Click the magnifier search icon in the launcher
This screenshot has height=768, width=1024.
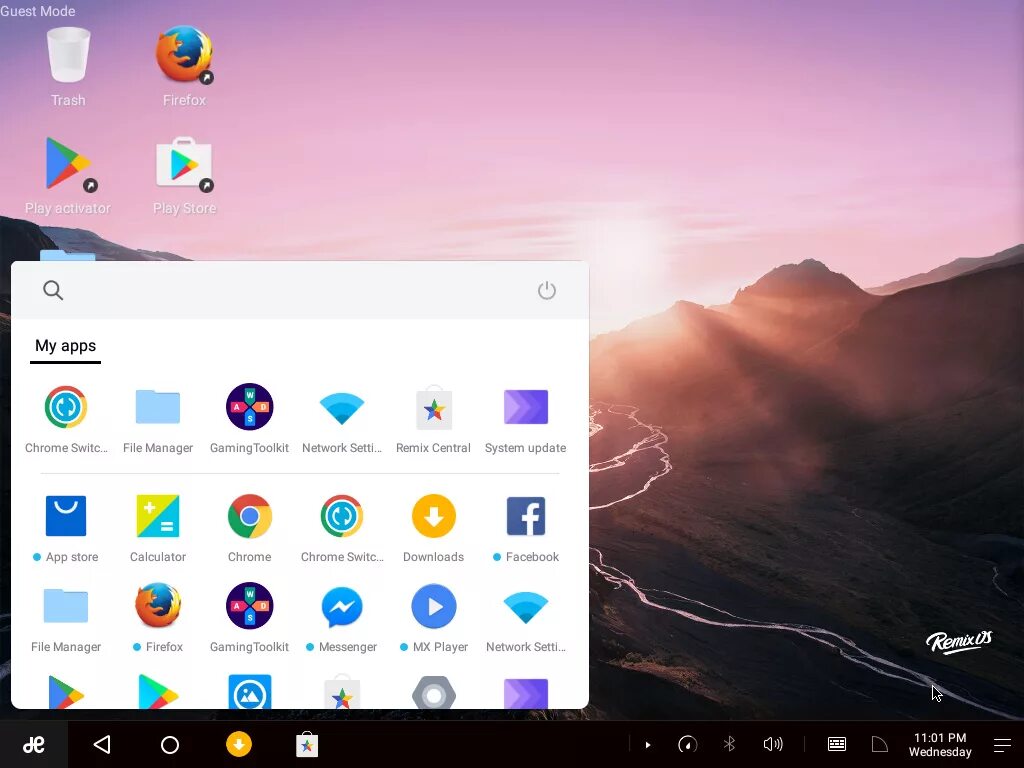[53, 290]
